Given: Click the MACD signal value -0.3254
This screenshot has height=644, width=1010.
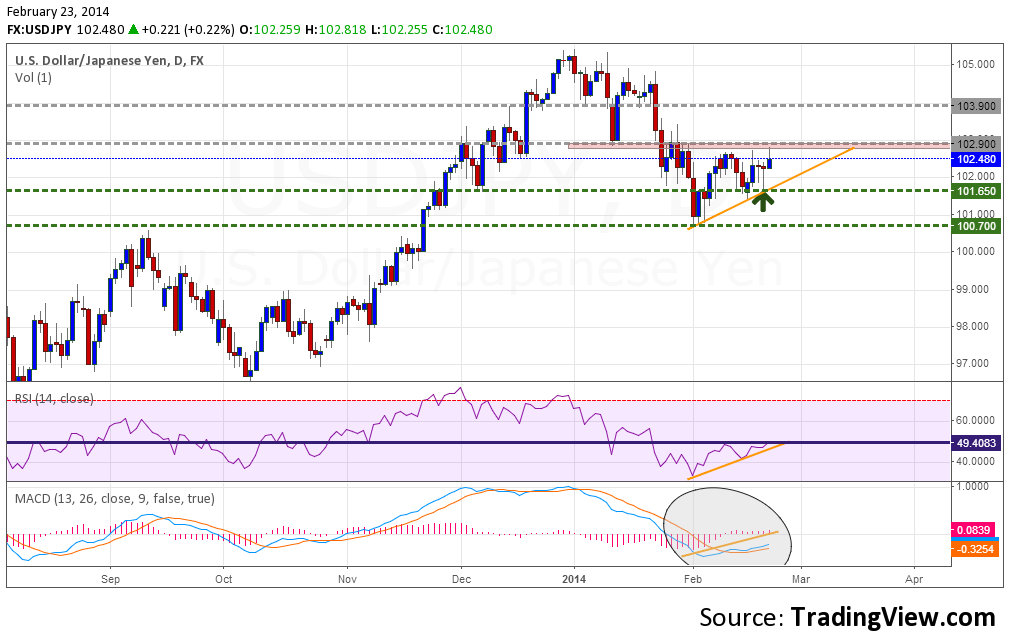Looking at the screenshot, I should coord(974,549).
